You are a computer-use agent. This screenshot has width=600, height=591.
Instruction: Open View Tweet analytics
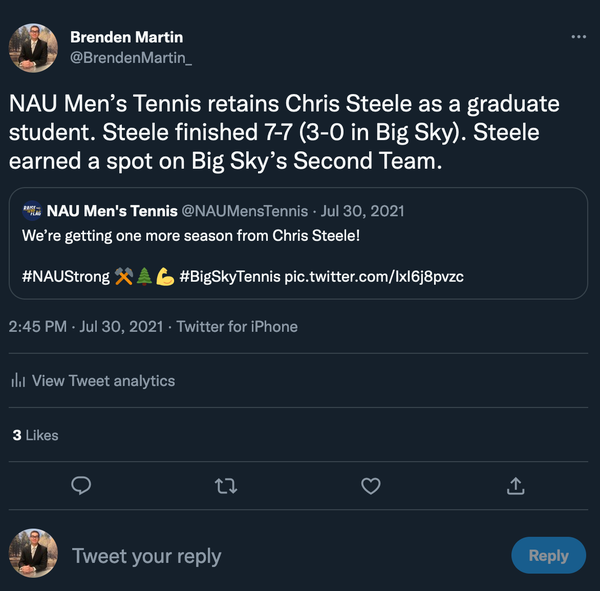(103, 381)
